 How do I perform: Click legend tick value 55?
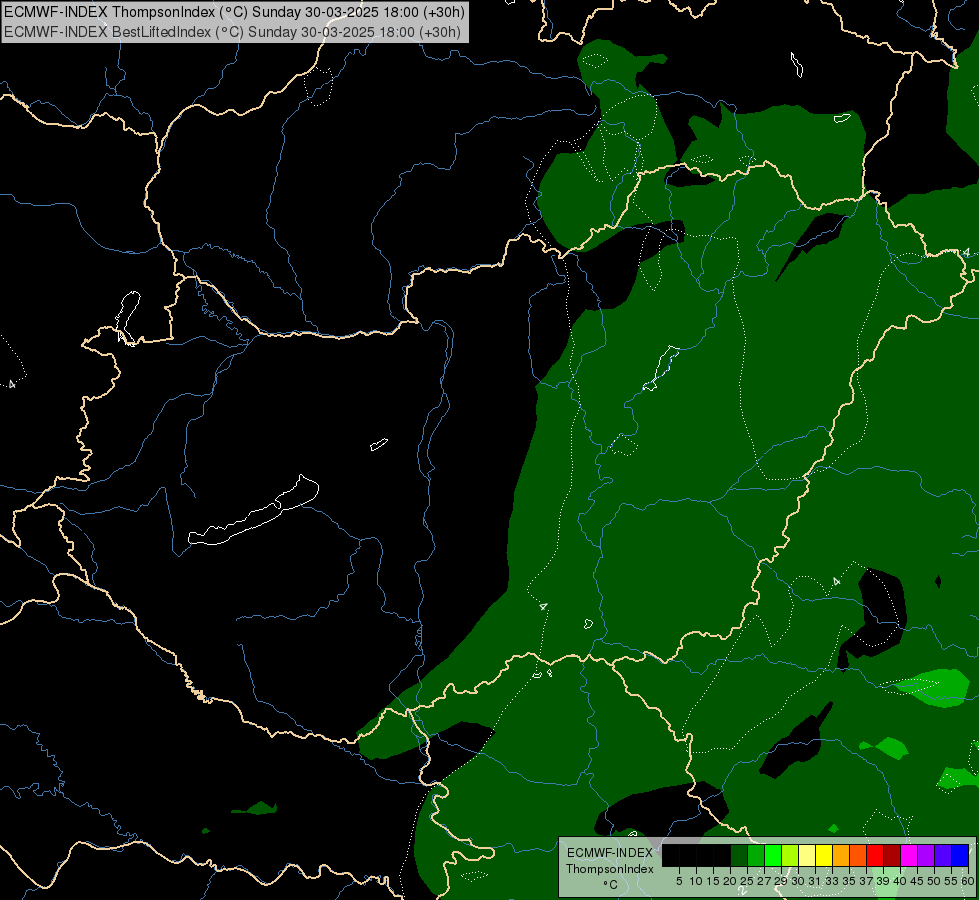(x=951, y=881)
